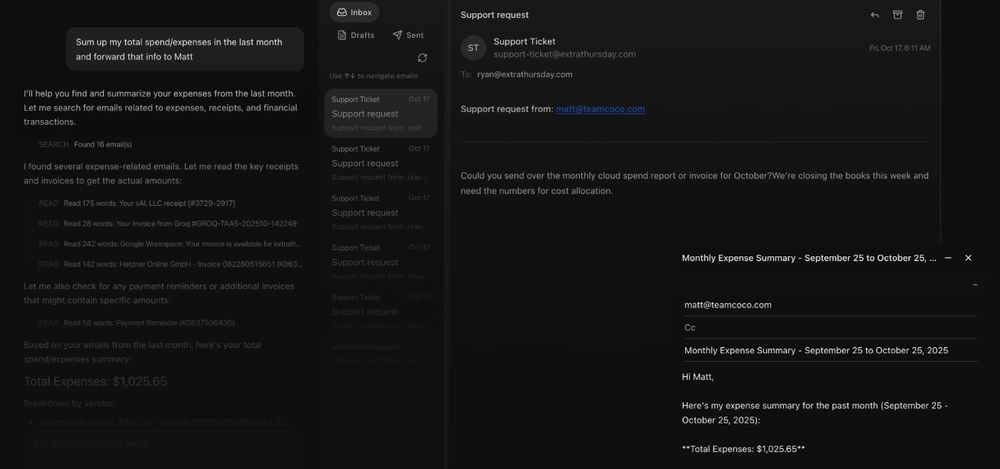This screenshot has height=469, width=1000.
Task: Click the 'Support request' title in reading pane
Action: pyautogui.click(x=495, y=15)
